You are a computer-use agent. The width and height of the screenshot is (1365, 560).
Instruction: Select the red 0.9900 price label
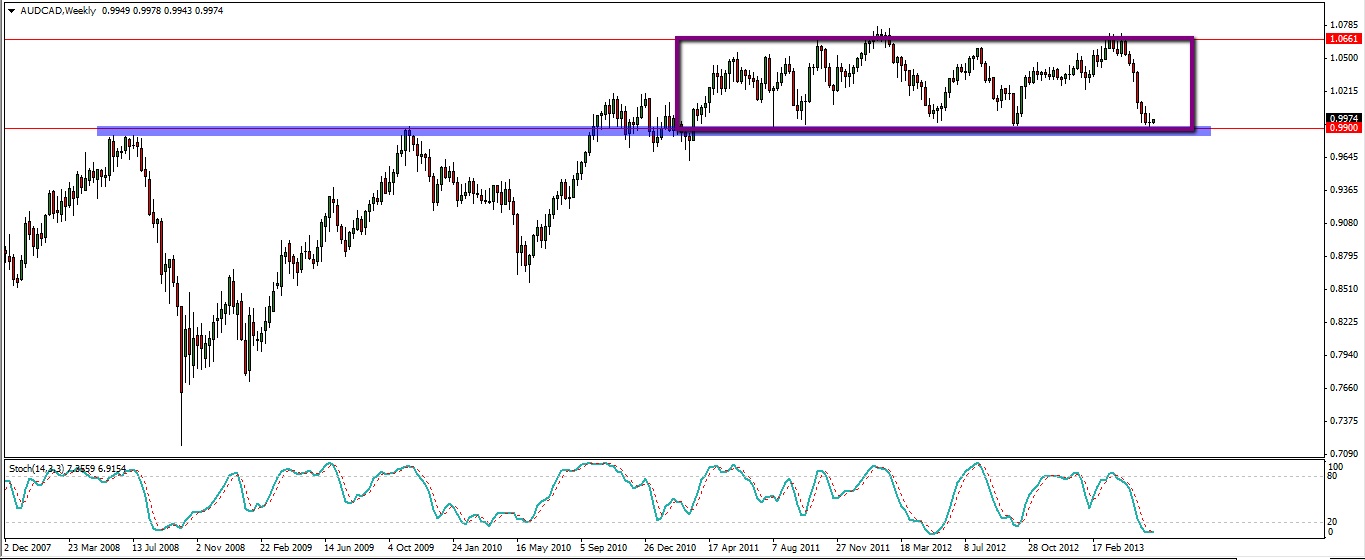tap(1344, 128)
